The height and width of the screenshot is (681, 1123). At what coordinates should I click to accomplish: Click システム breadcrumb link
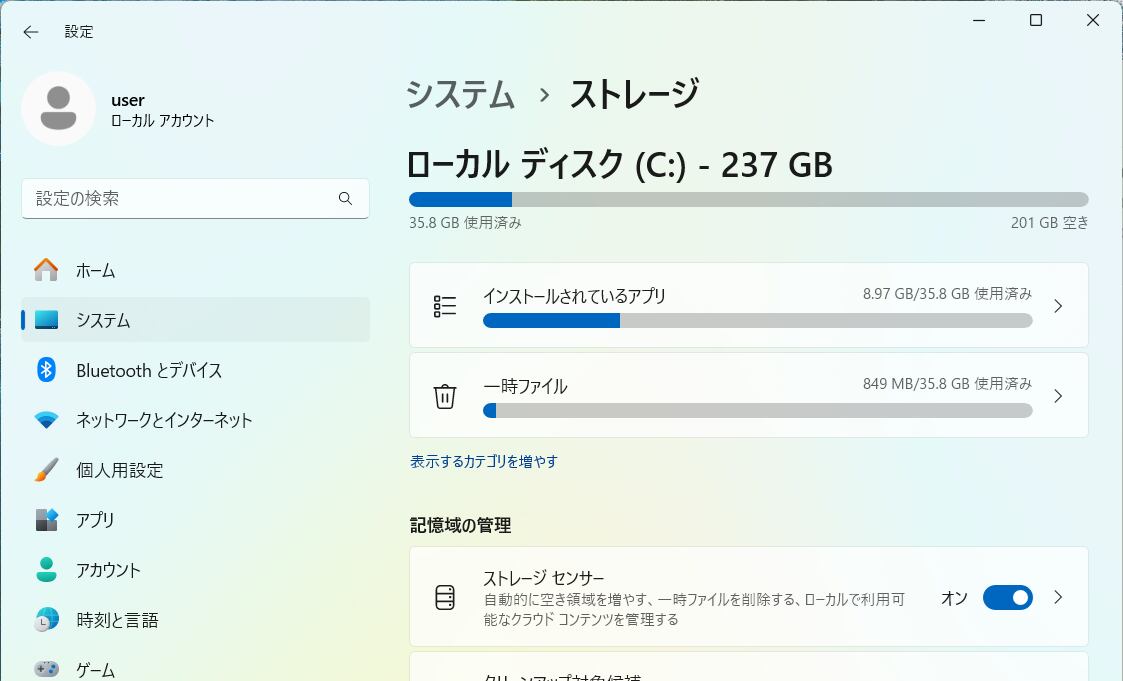tap(461, 95)
